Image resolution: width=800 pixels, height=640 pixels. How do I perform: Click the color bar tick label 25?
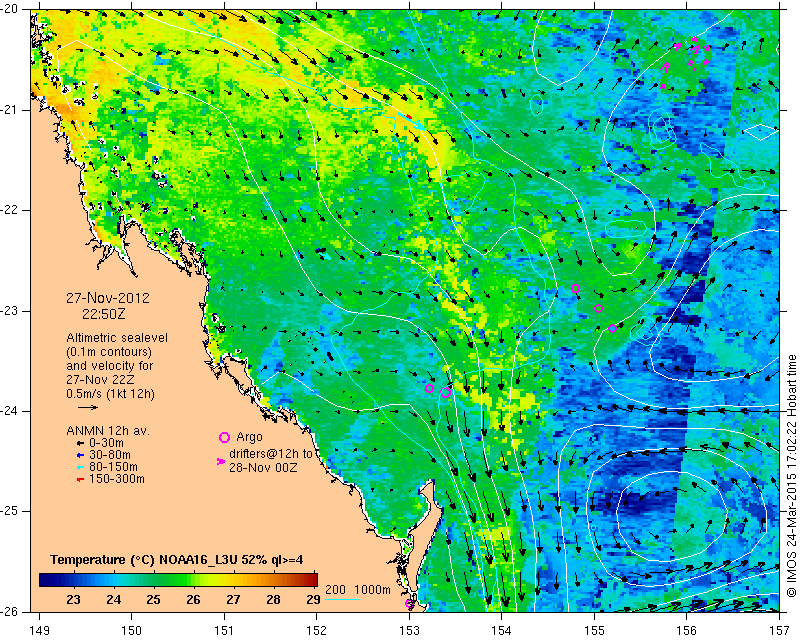(x=153, y=599)
